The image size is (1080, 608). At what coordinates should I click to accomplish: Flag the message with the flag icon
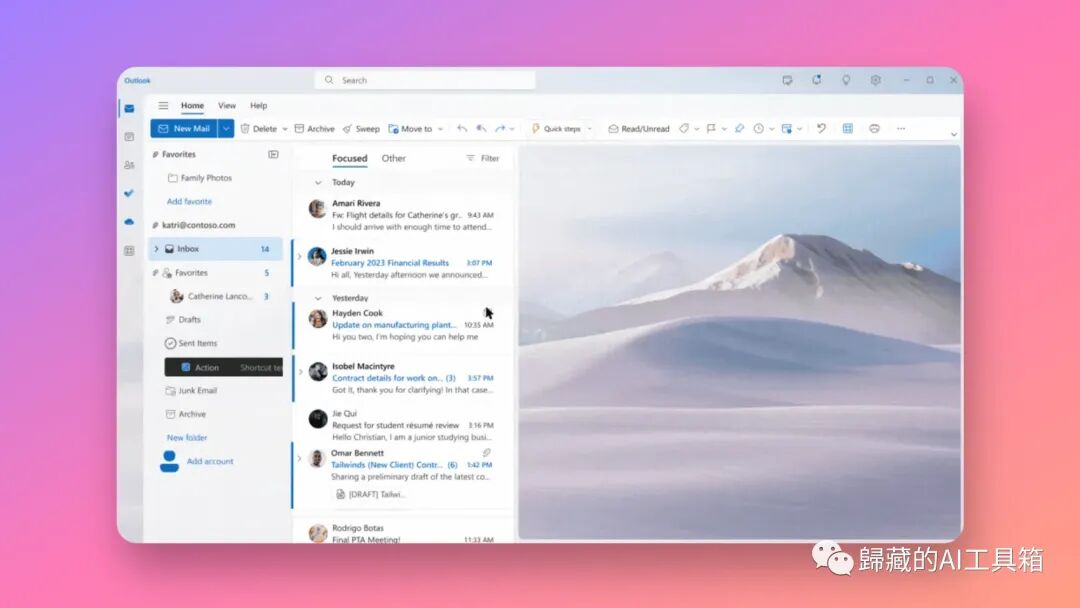click(x=712, y=129)
